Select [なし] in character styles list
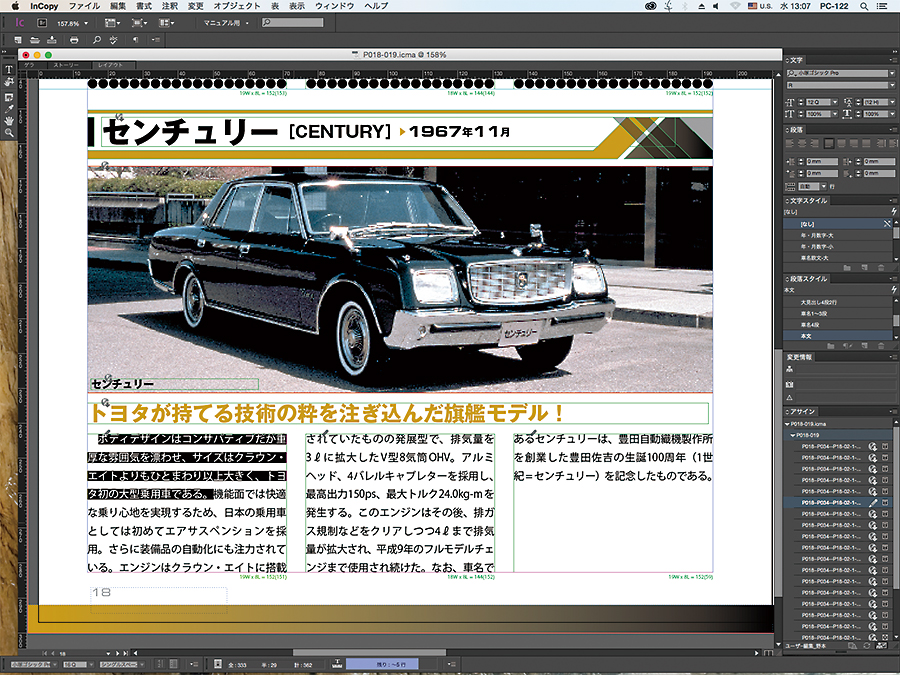The width and height of the screenshot is (900, 675). tap(838, 224)
